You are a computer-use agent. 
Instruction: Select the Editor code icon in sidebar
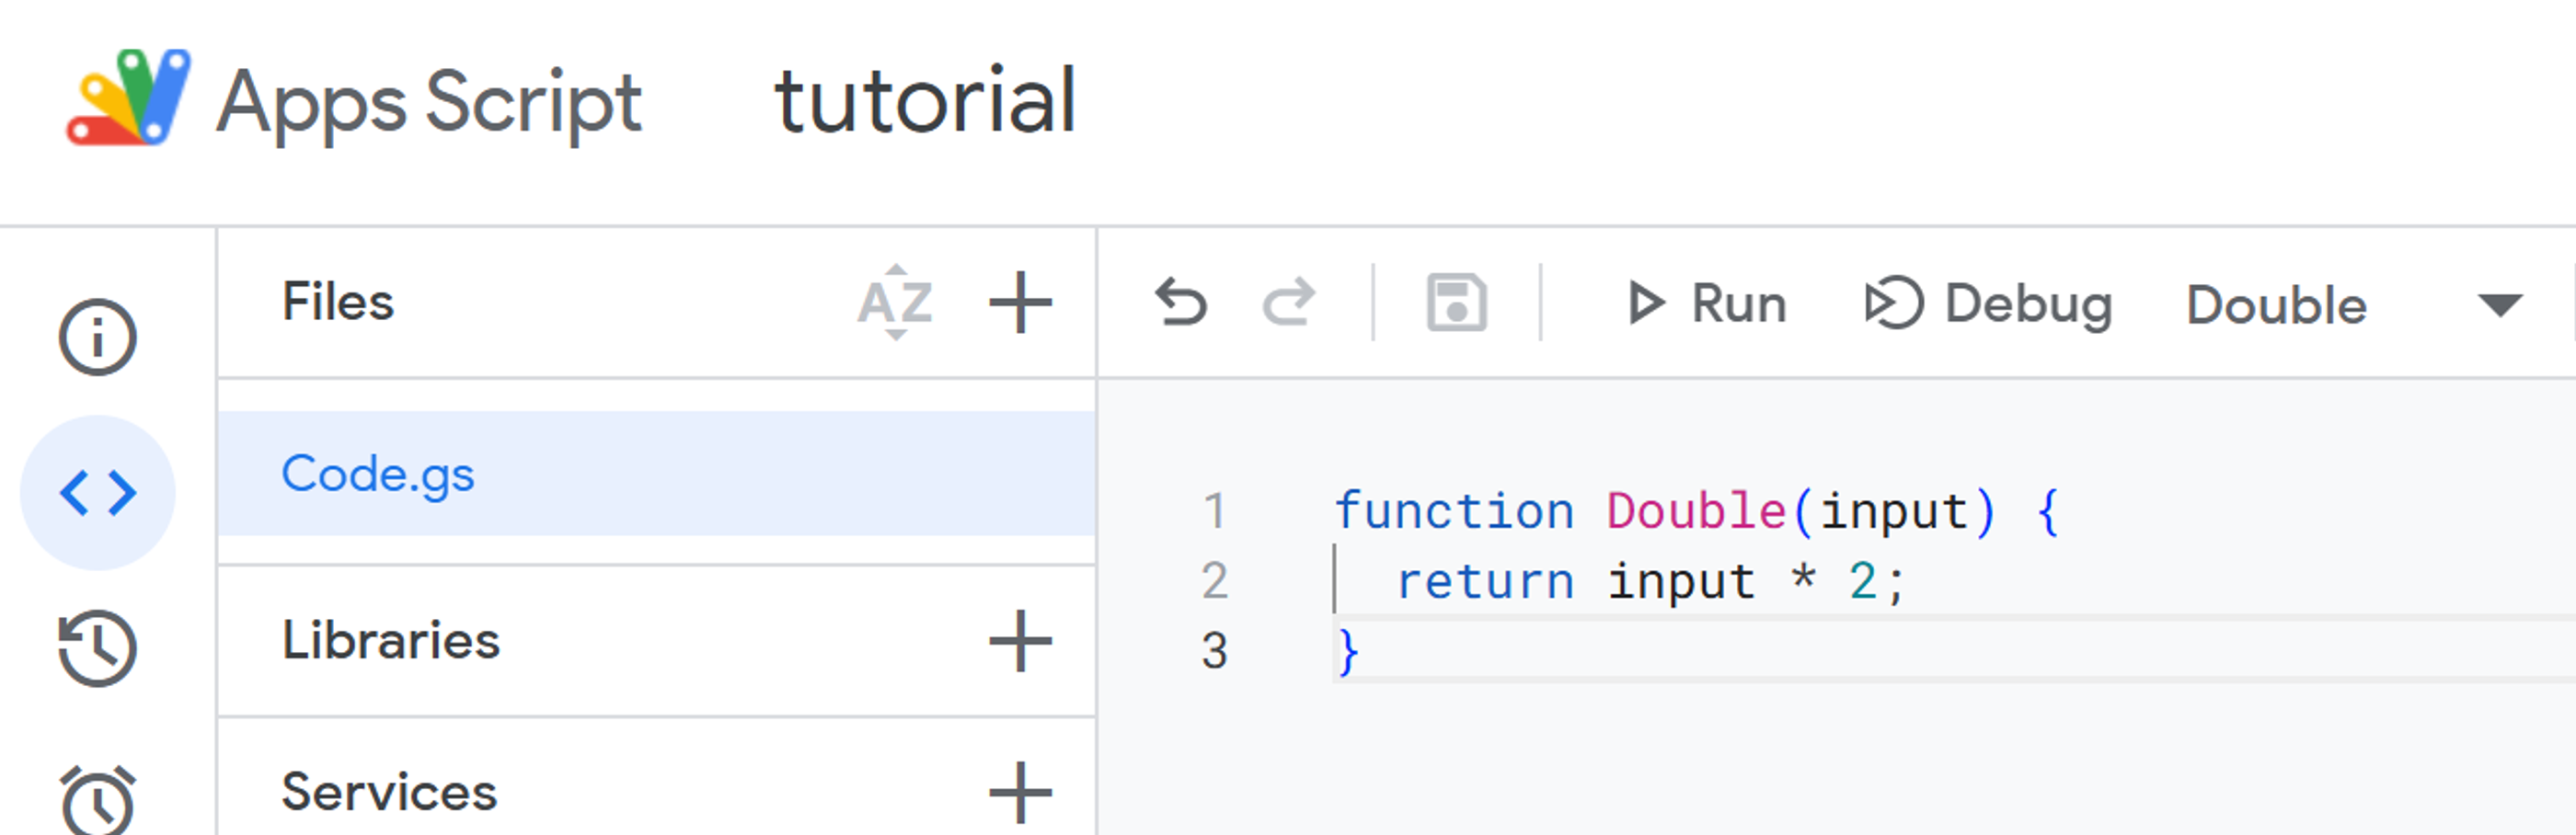click(x=100, y=490)
